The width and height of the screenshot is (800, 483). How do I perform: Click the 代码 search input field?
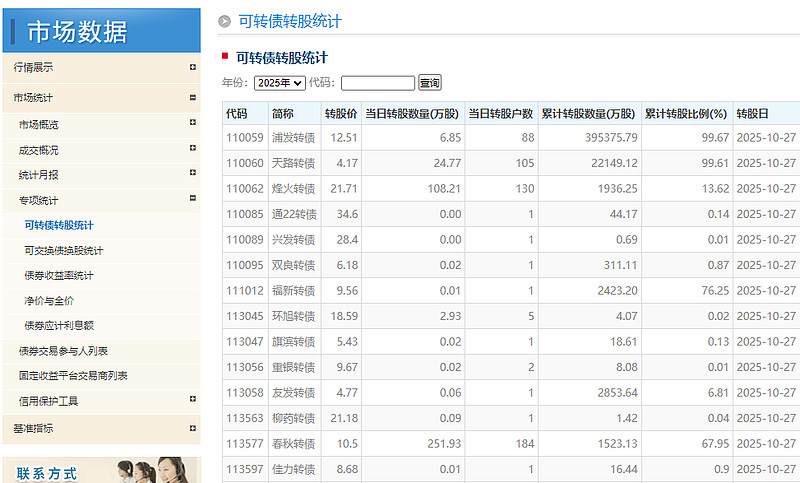pyautogui.click(x=378, y=83)
